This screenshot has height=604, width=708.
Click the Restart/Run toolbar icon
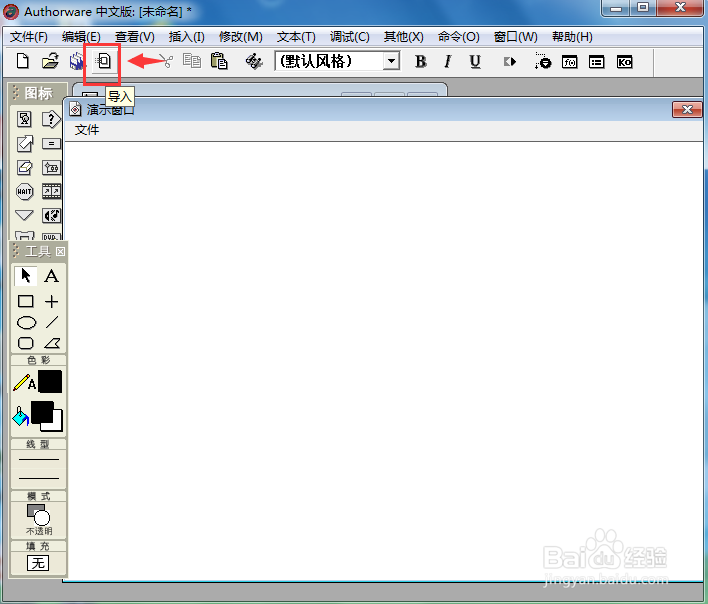point(510,61)
